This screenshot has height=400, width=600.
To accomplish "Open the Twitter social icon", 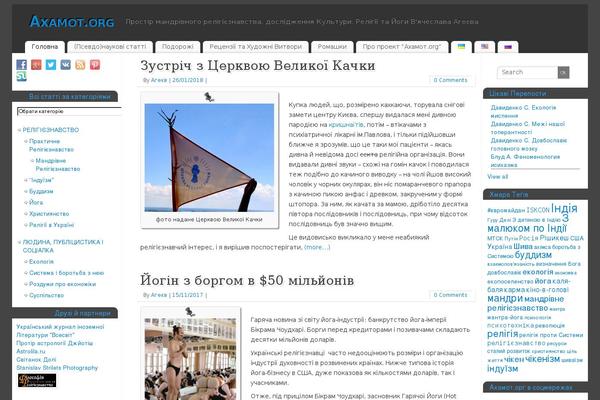I will pyautogui.click(x=51, y=65).
